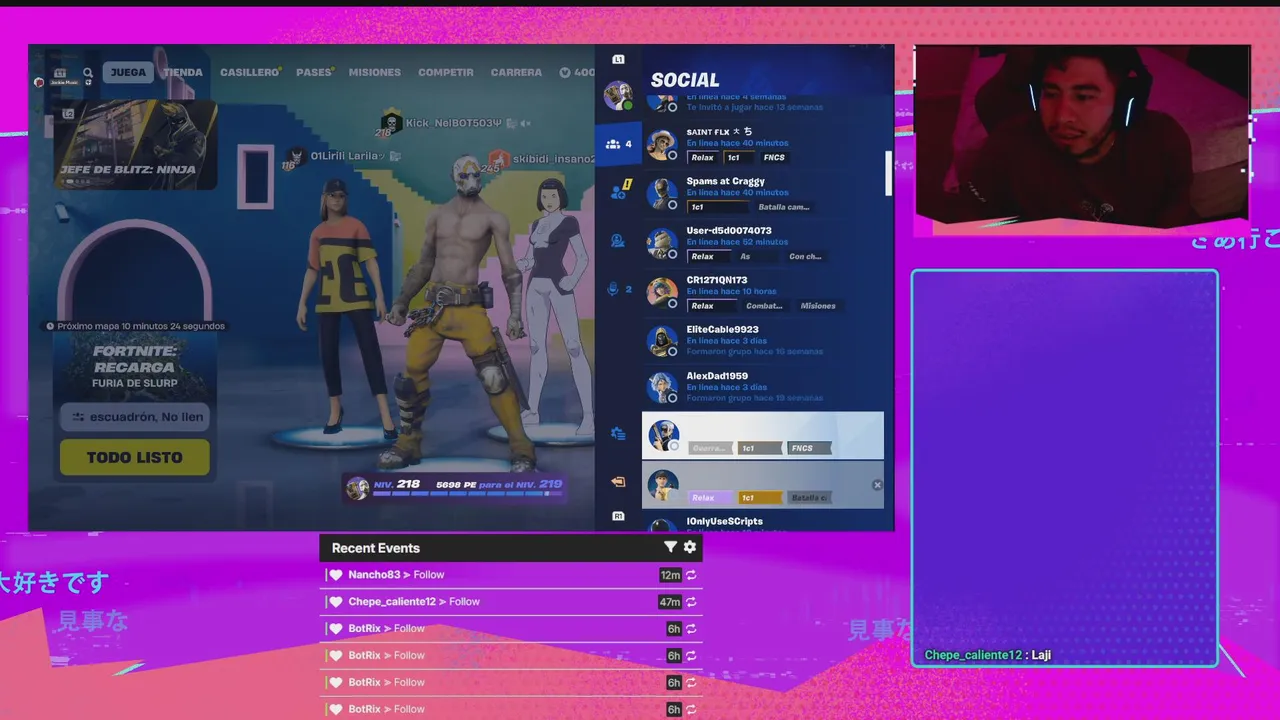
Task: Open the friends list tab with count 4
Action: pos(618,144)
